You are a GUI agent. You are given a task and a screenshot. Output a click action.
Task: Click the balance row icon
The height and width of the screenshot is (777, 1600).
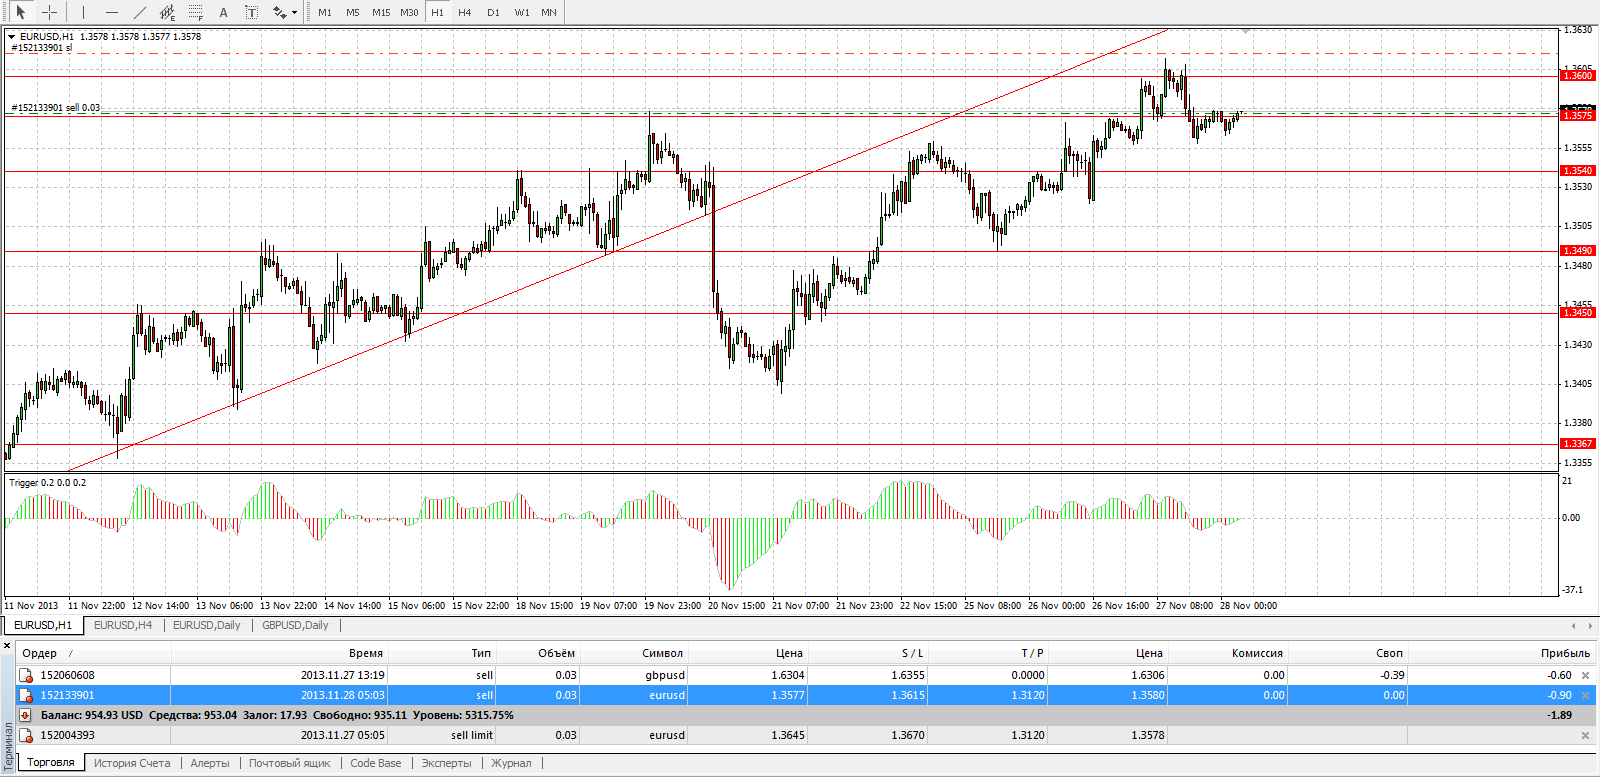coord(27,715)
